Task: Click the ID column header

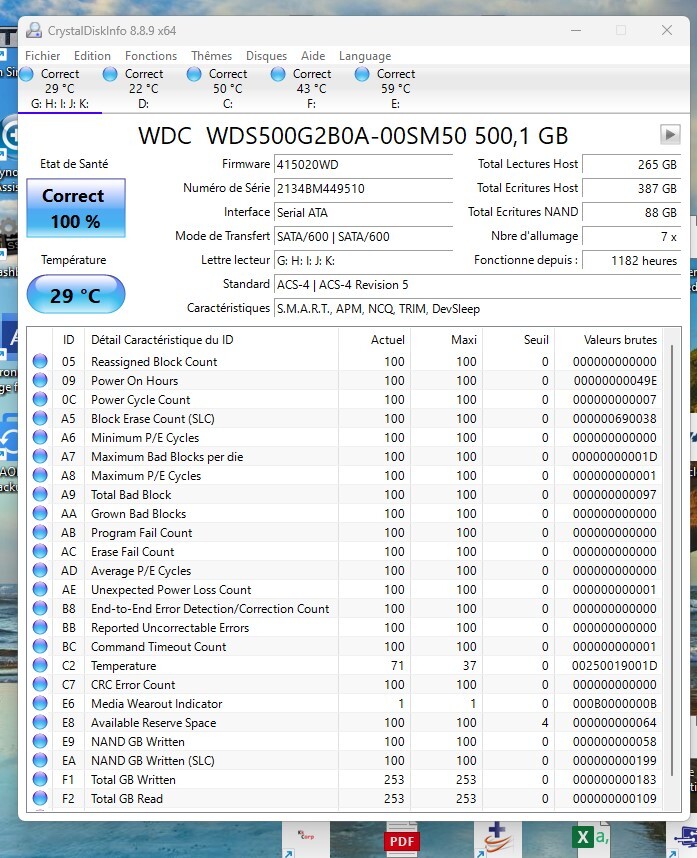Action: pos(68,340)
